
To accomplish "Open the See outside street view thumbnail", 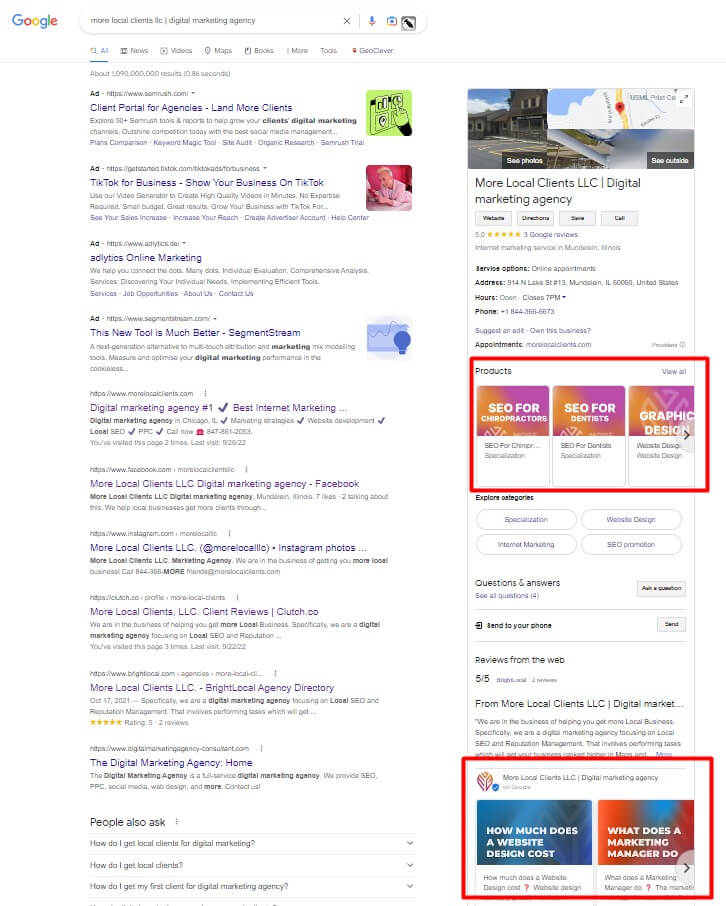I will pos(620,149).
